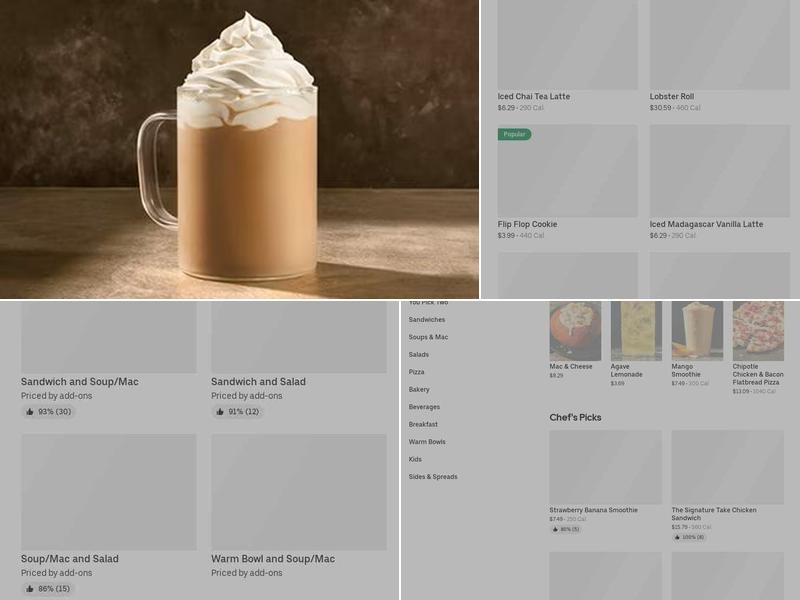Choose the Agave Lemonade thumbnail
The image size is (800, 600).
[x=636, y=331]
